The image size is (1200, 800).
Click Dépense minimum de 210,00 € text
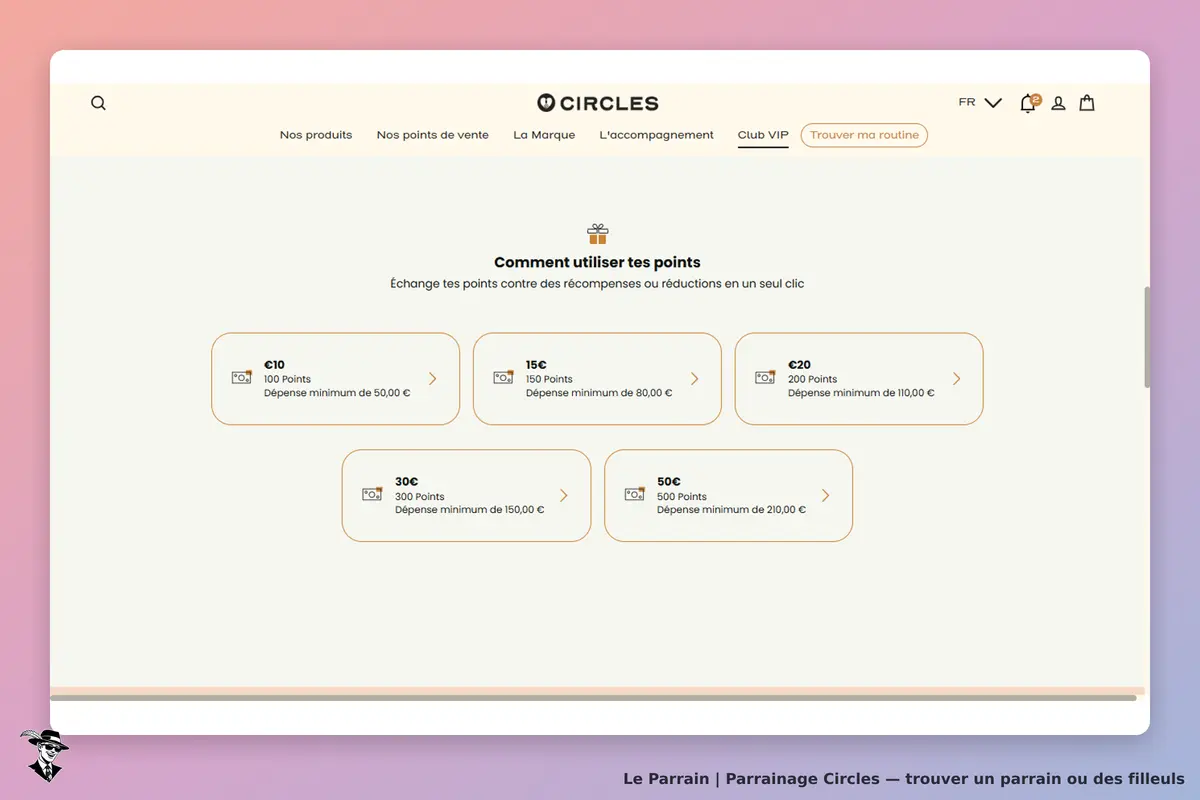click(731, 510)
